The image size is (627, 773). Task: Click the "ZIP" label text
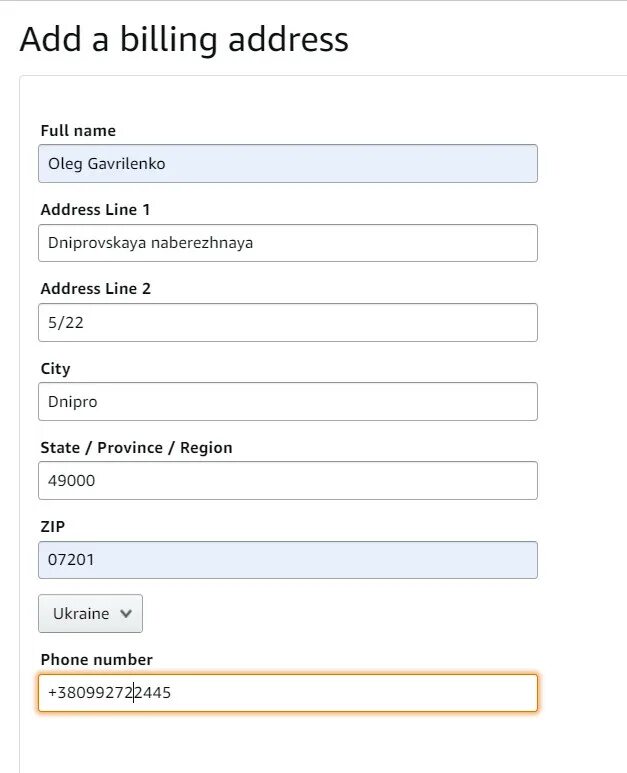pos(53,527)
